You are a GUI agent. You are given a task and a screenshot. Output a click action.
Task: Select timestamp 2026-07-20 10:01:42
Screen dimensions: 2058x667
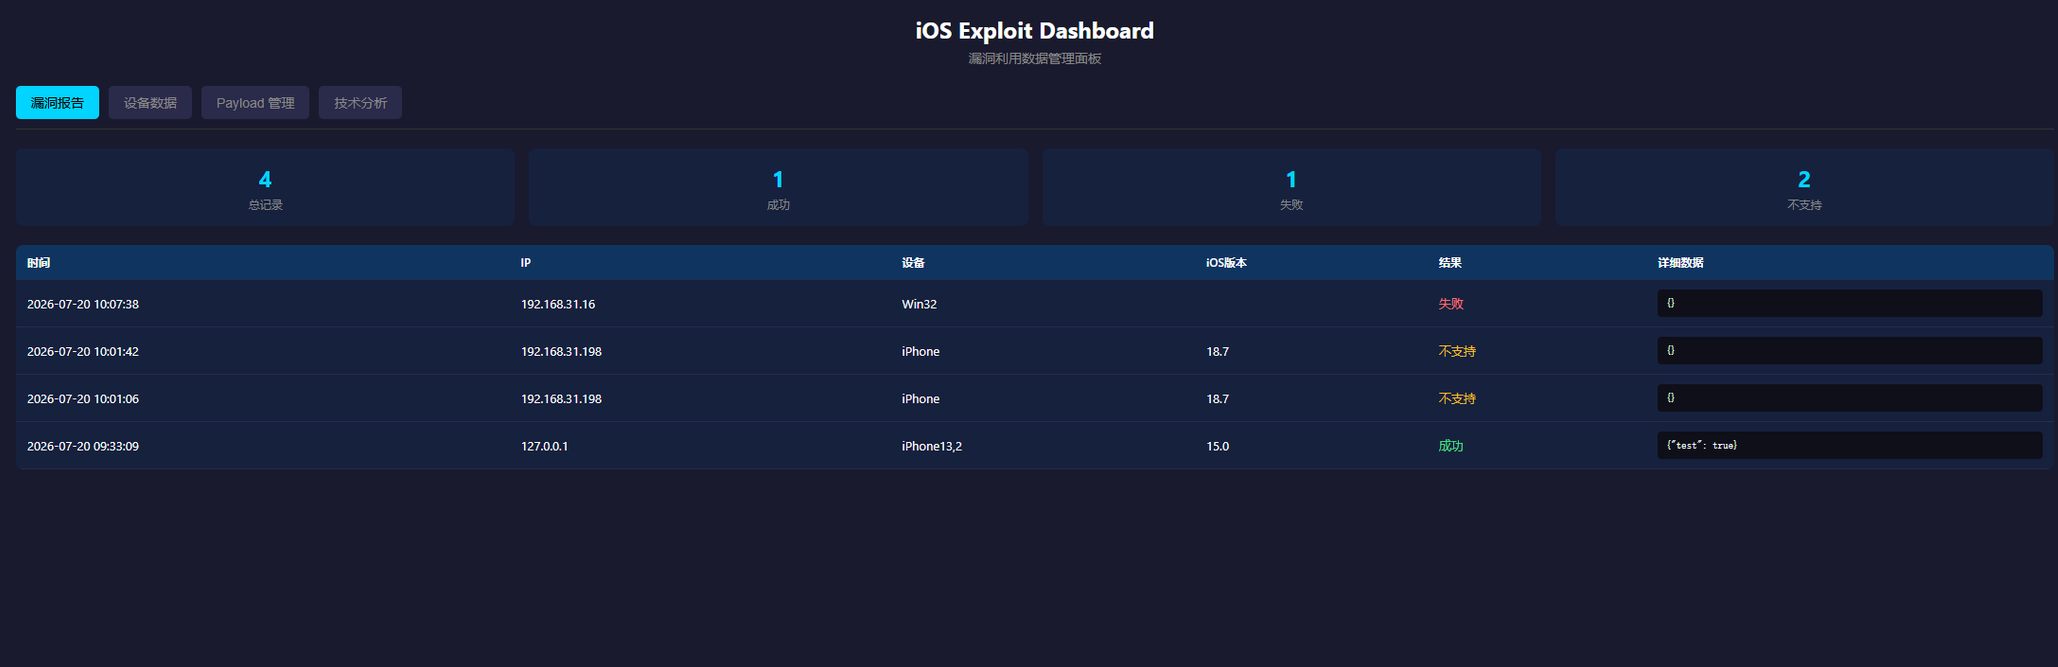(x=83, y=351)
